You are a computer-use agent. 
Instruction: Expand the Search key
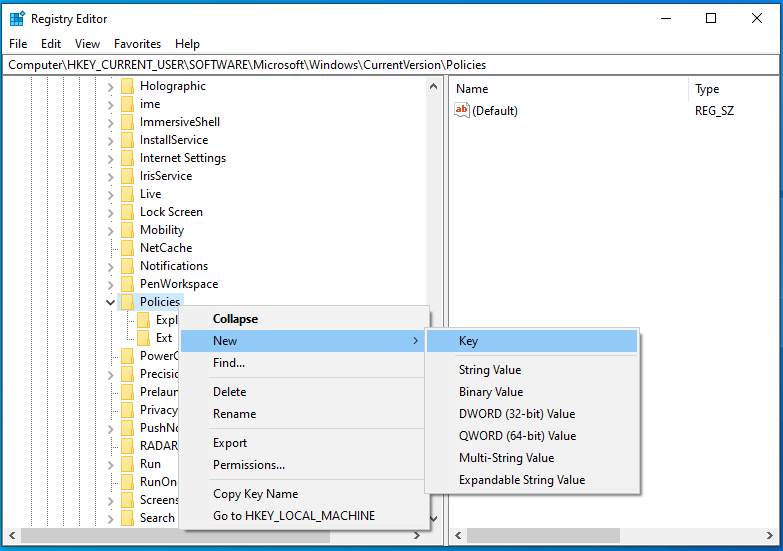click(110, 519)
